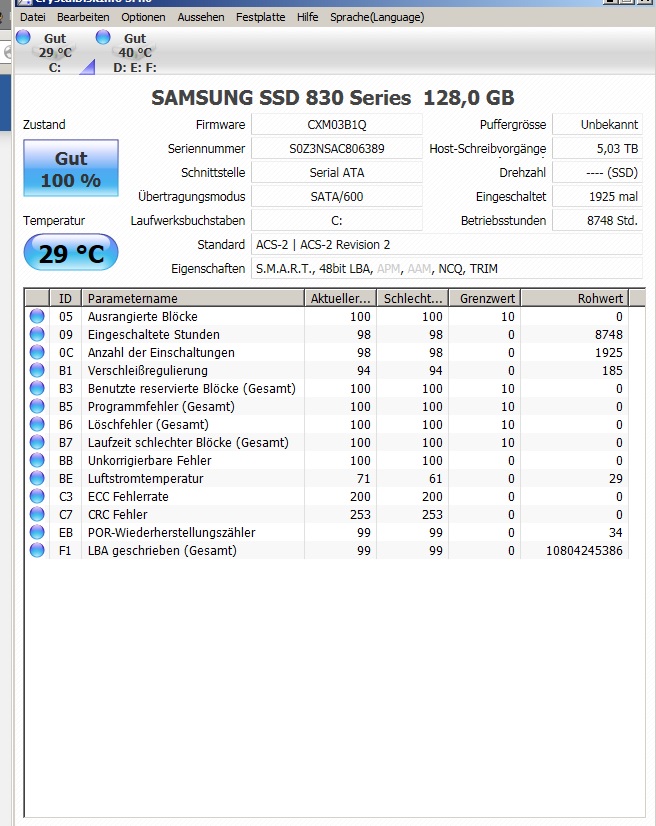The image size is (656, 826).
Task: Click the SAMSUNG SSD 830 Series title
Action: (332, 97)
